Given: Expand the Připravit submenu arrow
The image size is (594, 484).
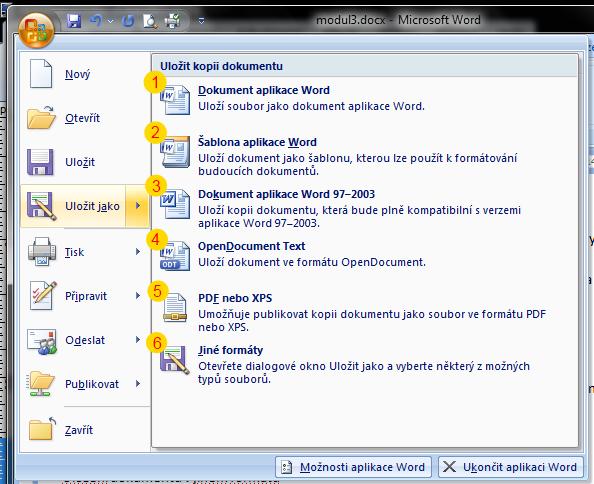Looking at the screenshot, I should click(x=138, y=295).
